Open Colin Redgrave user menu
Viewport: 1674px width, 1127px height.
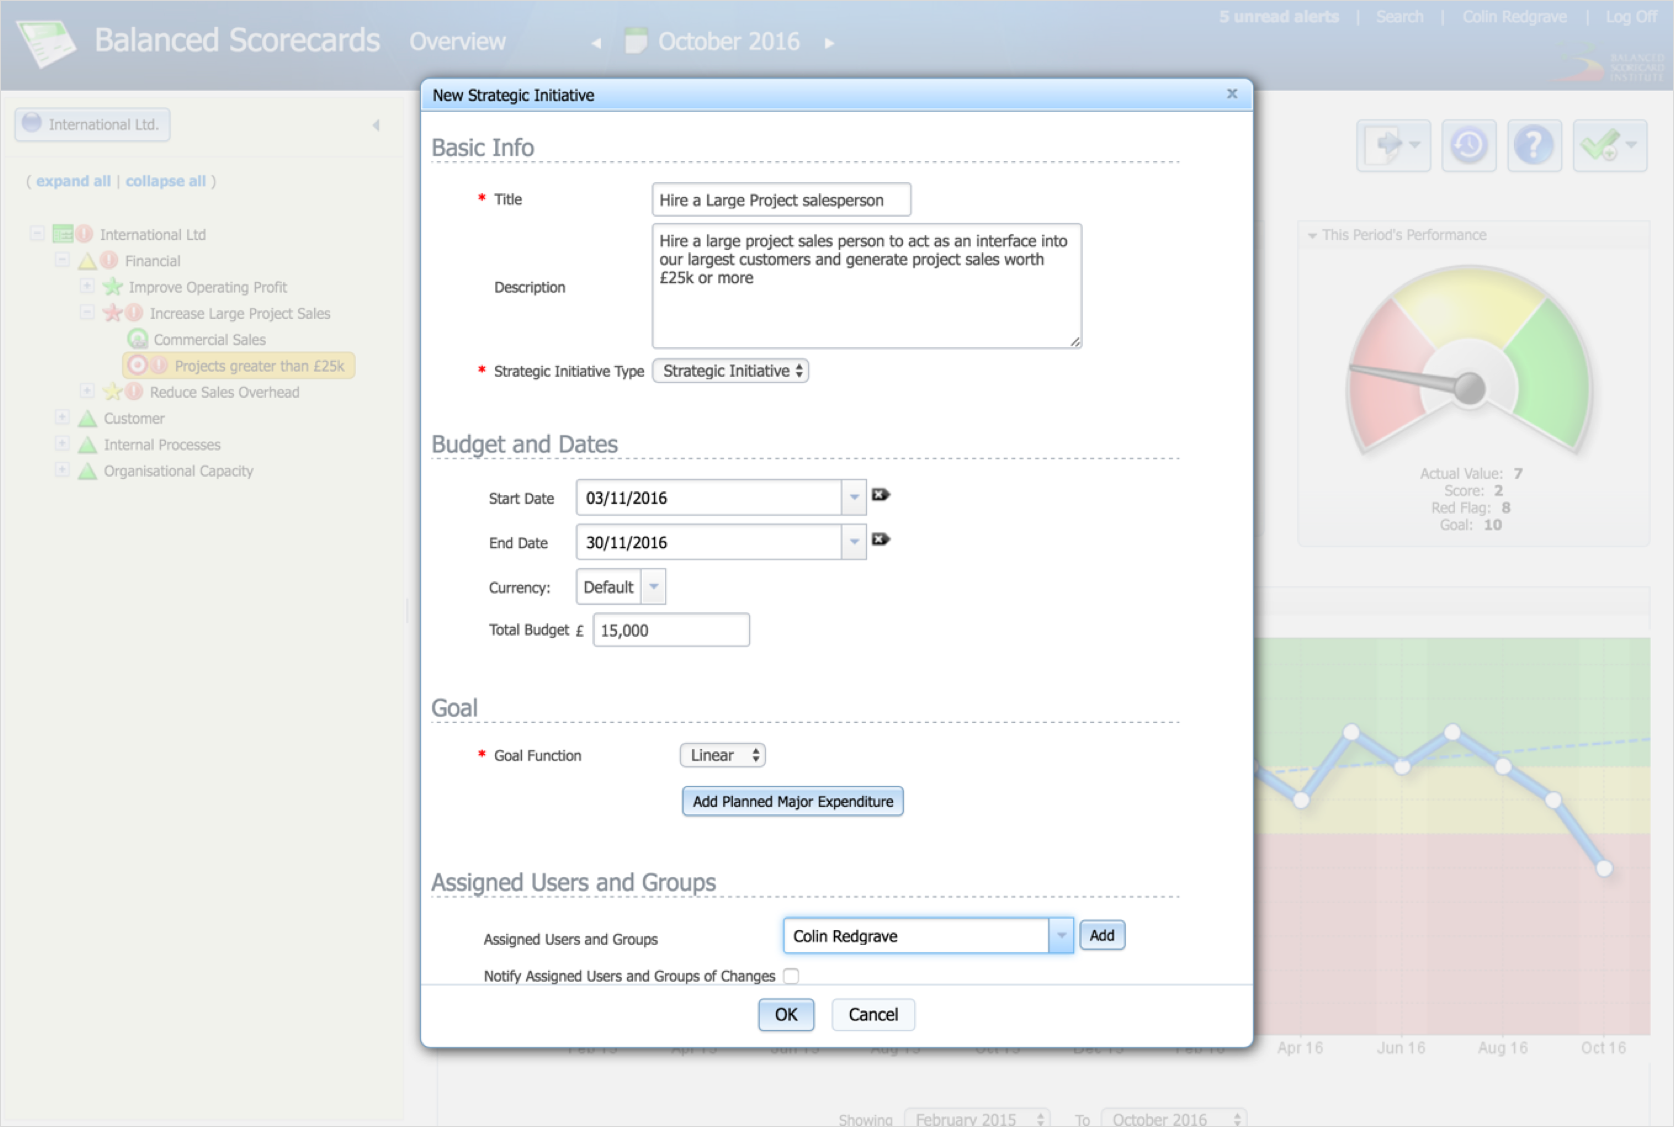tap(1514, 17)
